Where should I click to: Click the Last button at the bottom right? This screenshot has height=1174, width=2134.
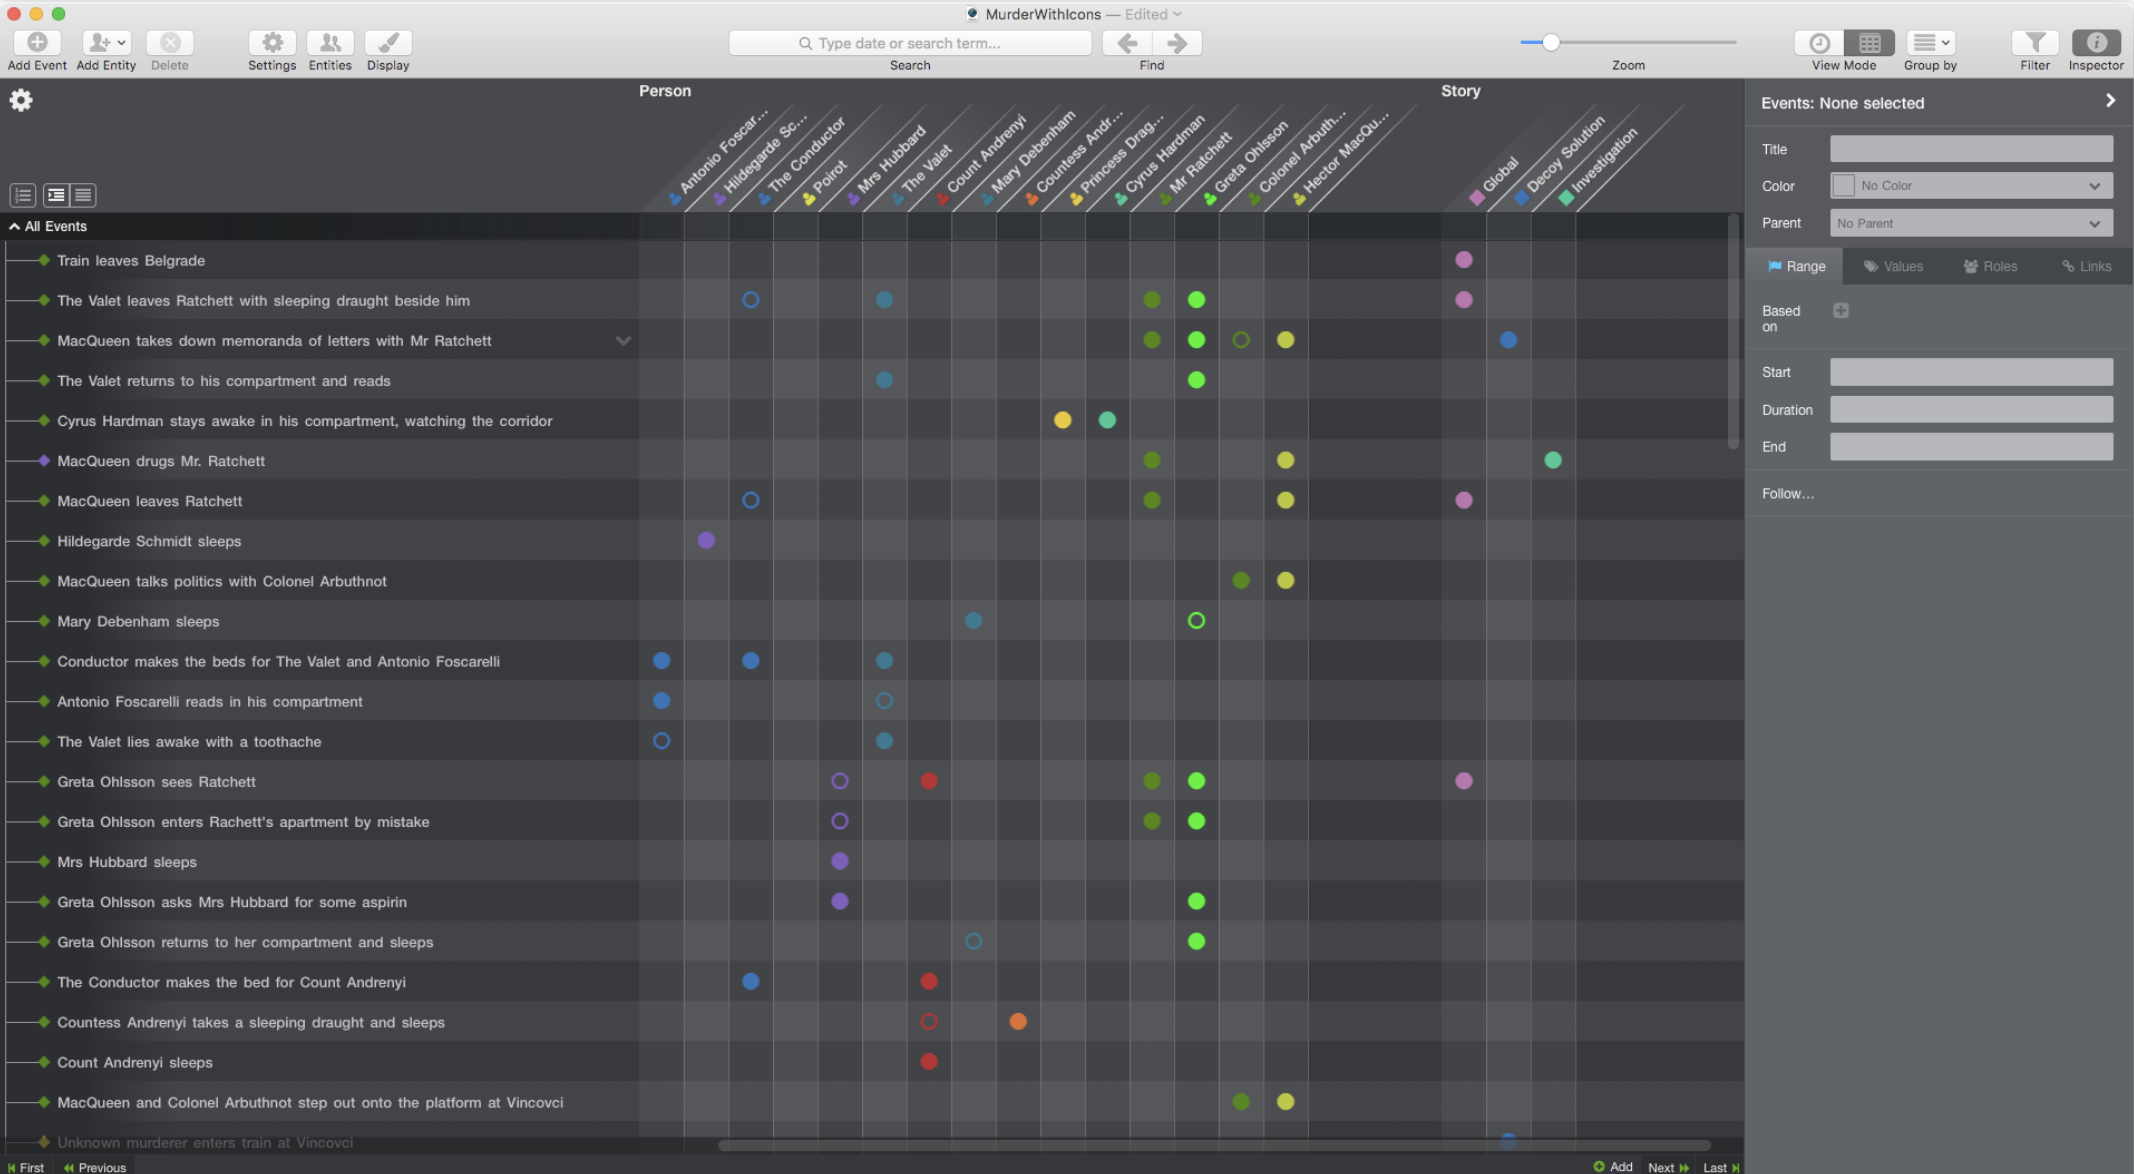point(1718,1167)
